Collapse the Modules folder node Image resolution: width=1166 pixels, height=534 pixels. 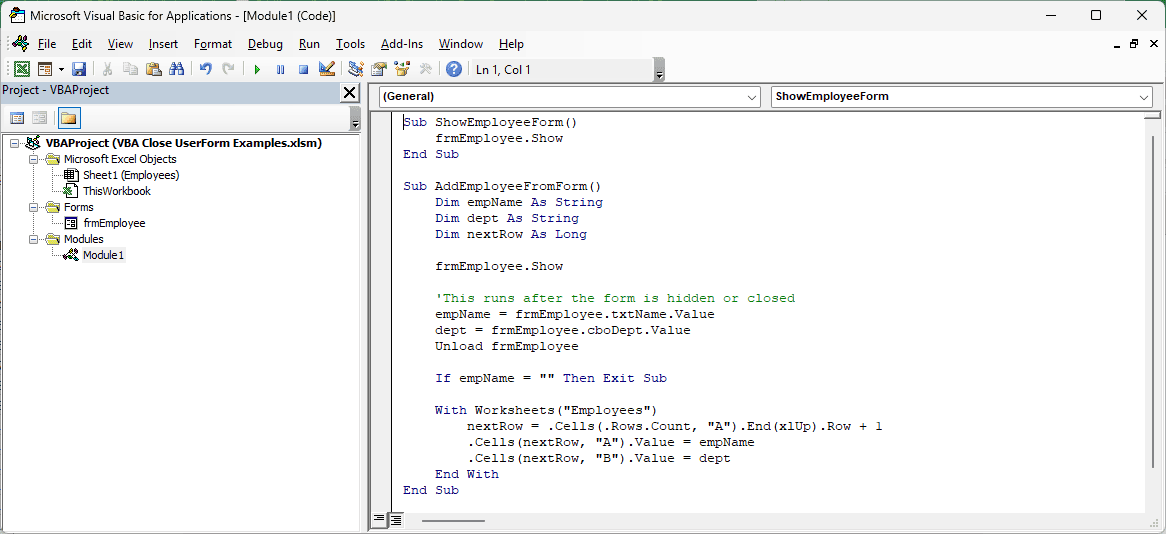pyautogui.click(x=33, y=239)
